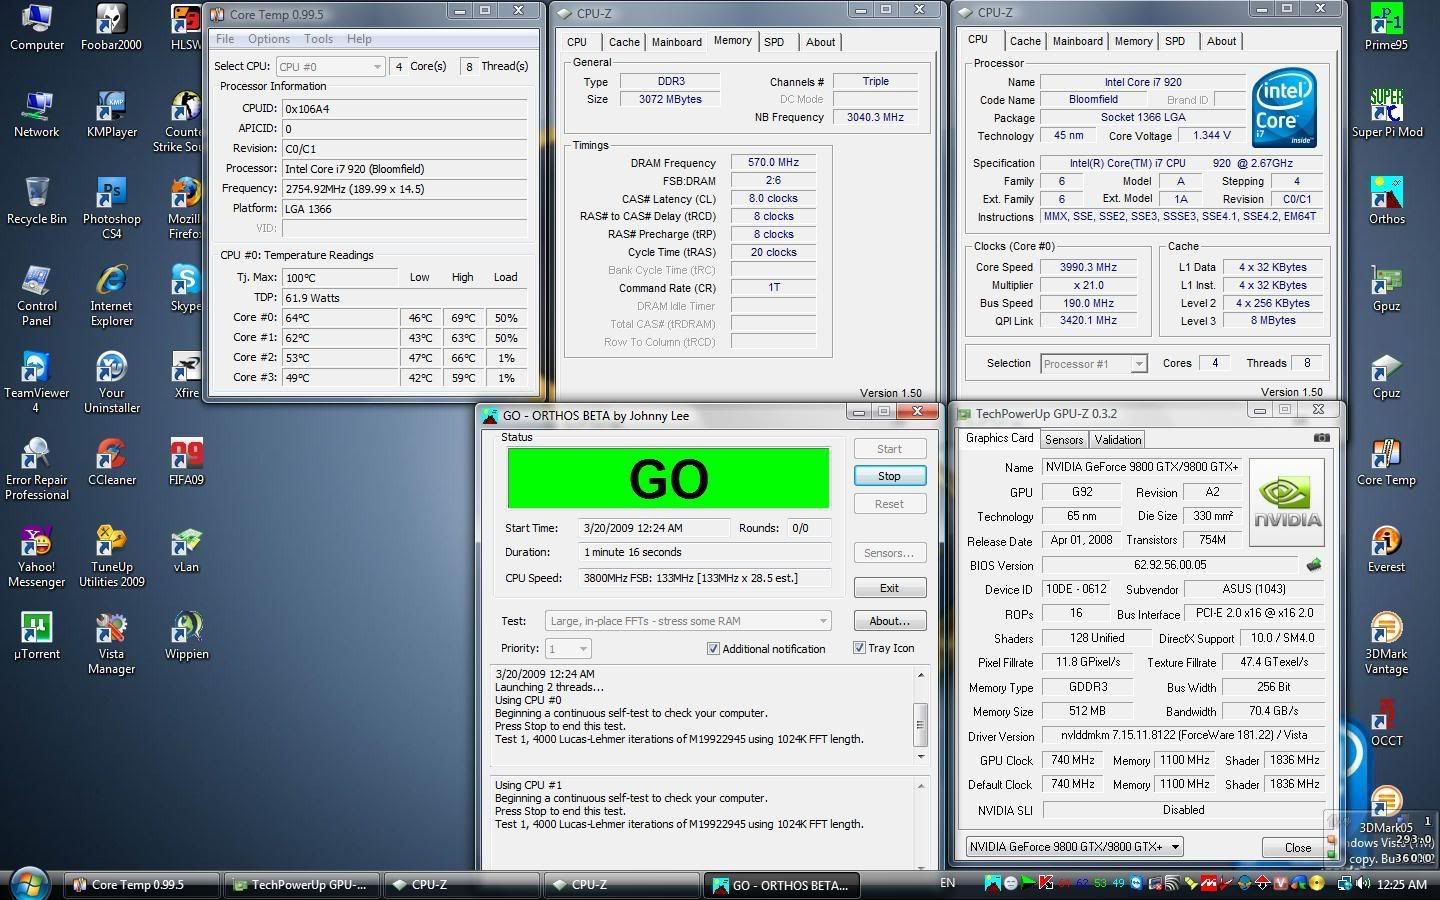
Task: Launch Foobar2000 from the desktop
Action: click(111, 27)
